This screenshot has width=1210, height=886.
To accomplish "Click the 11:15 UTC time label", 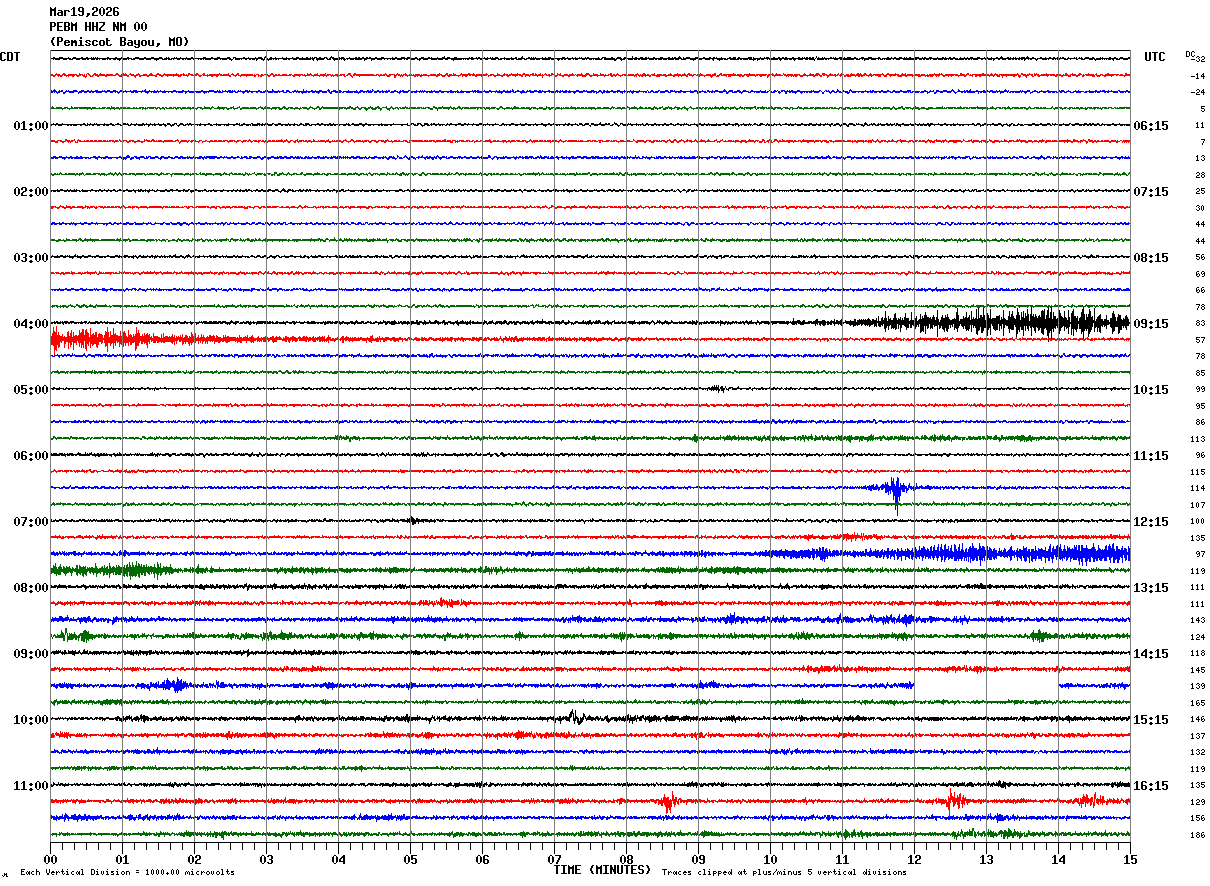I will (x=1150, y=456).
